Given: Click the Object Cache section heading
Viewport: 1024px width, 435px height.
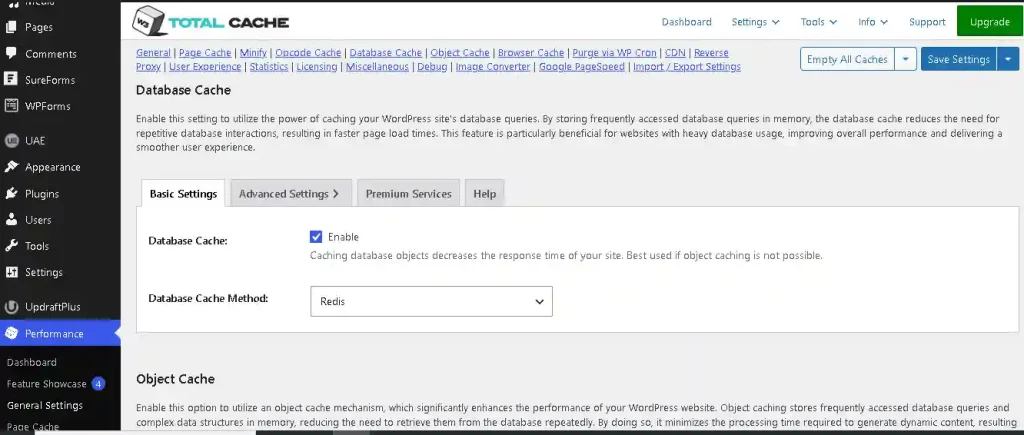Looking at the screenshot, I should click(176, 379).
